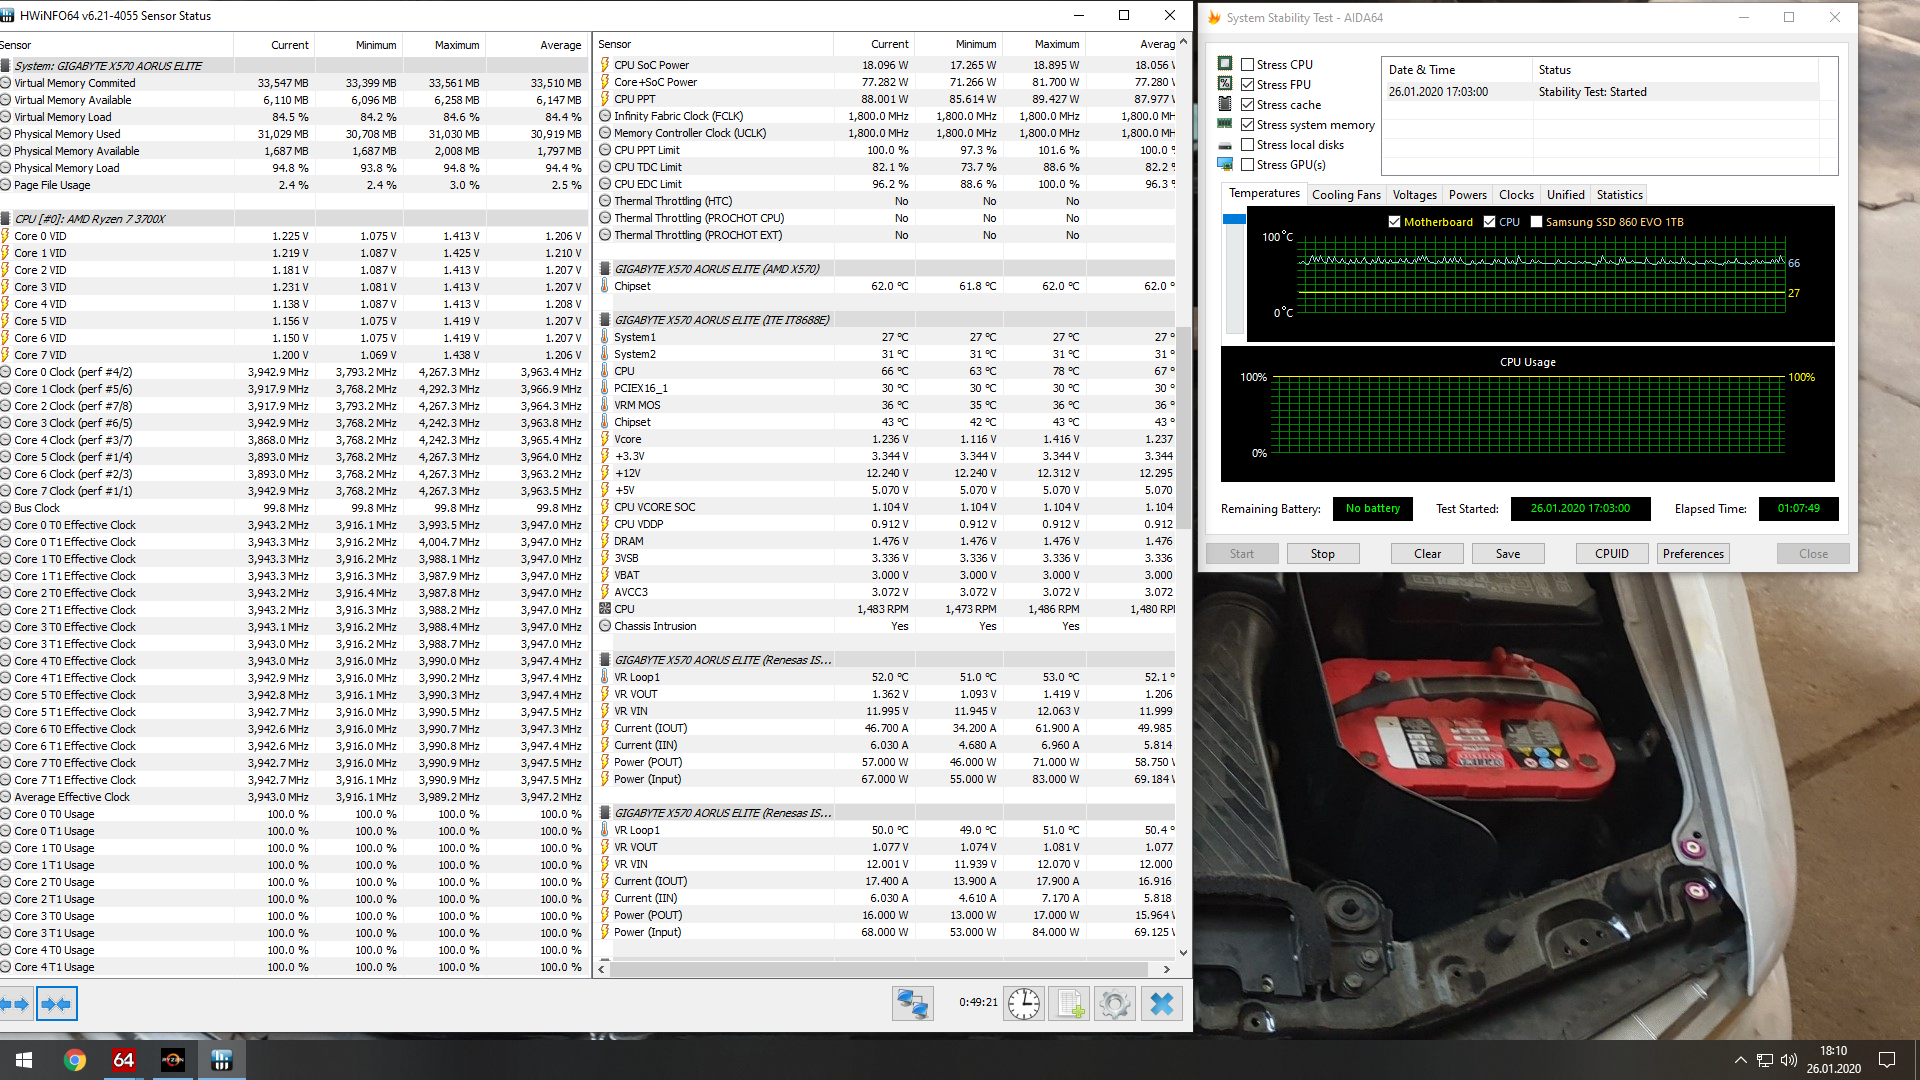
Task: Open HWiNFO remote network monitoring icon
Action: (912, 1003)
